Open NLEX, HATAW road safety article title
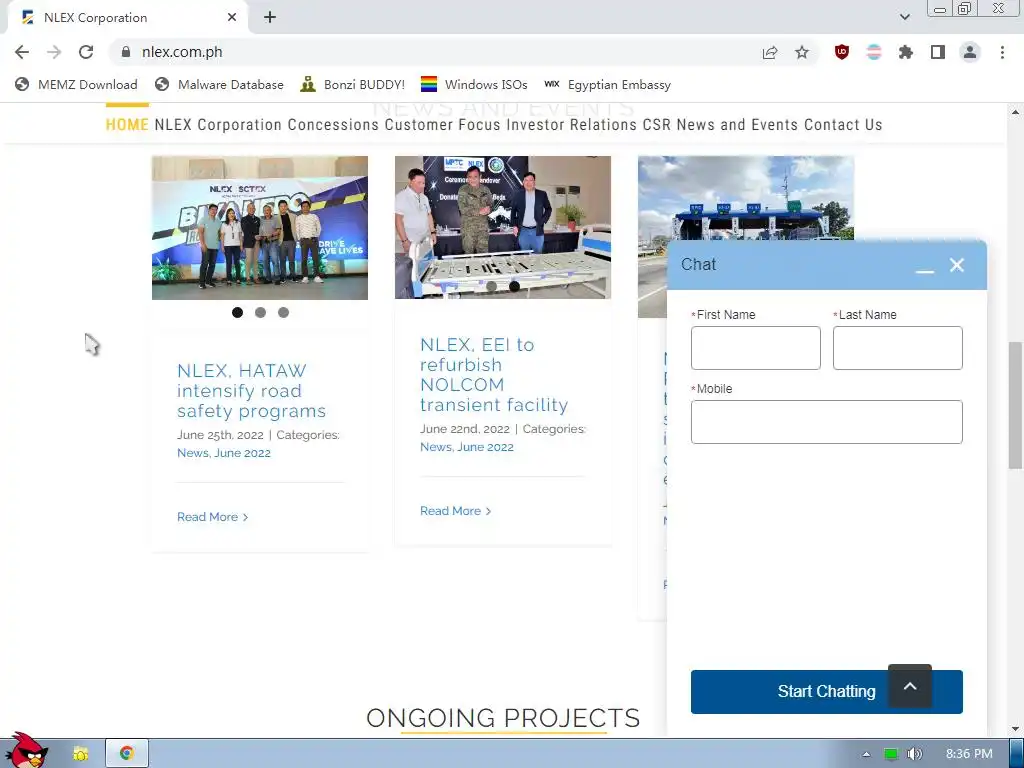This screenshot has height=768, width=1024. pyautogui.click(x=251, y=391)
